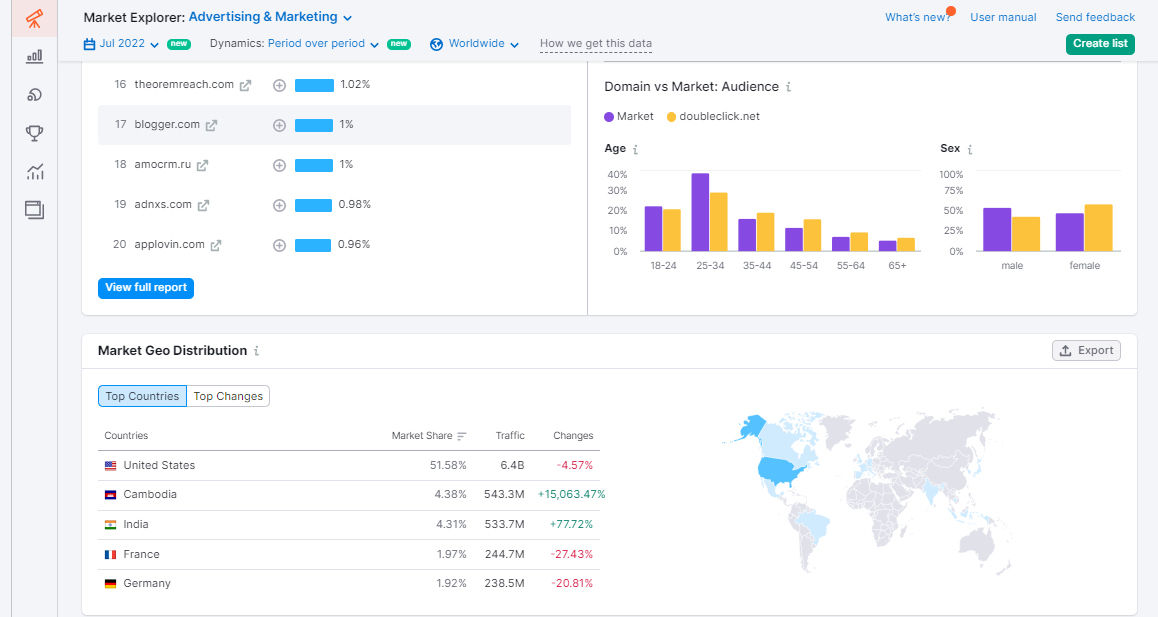Select the Top Countries tab
Viewport: 1158px width, 617px height.
142,396
